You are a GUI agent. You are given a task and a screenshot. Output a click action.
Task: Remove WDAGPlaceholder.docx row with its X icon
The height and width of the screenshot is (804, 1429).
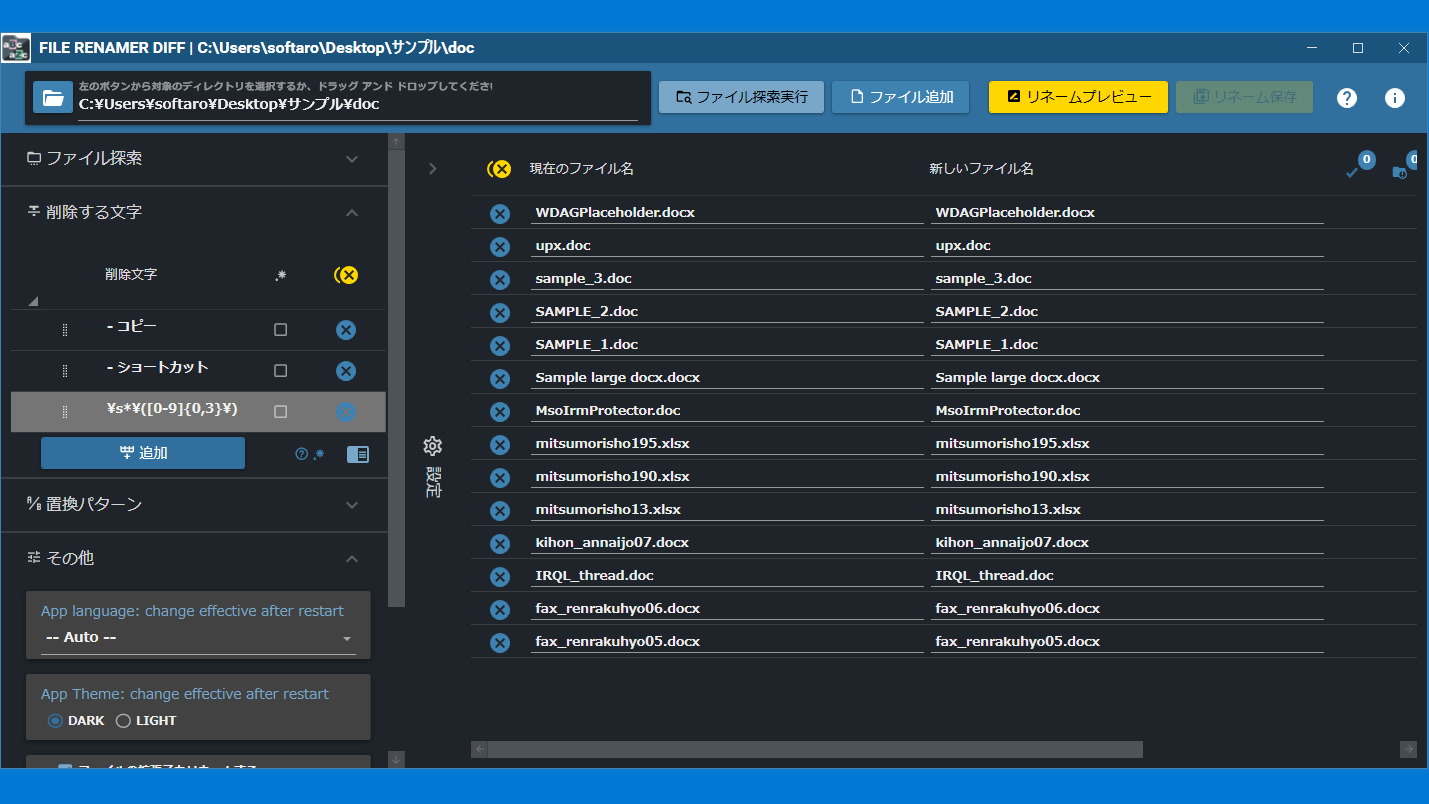pyautogui.click(x=500, y=213)
